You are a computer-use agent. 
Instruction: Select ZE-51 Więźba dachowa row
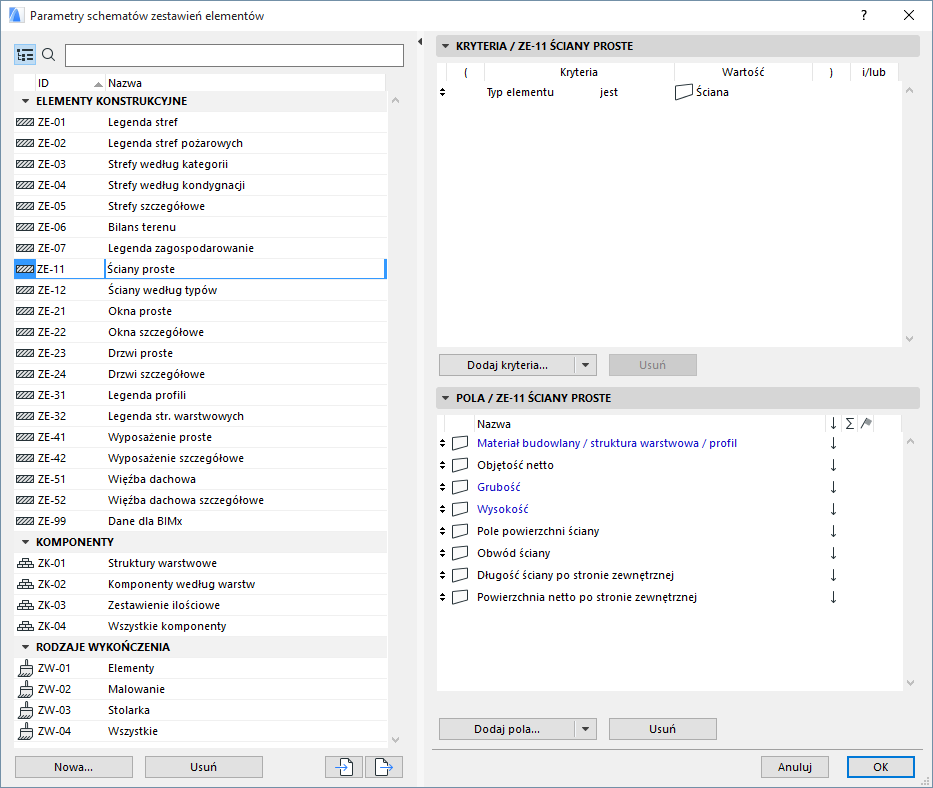coord(201,479)
